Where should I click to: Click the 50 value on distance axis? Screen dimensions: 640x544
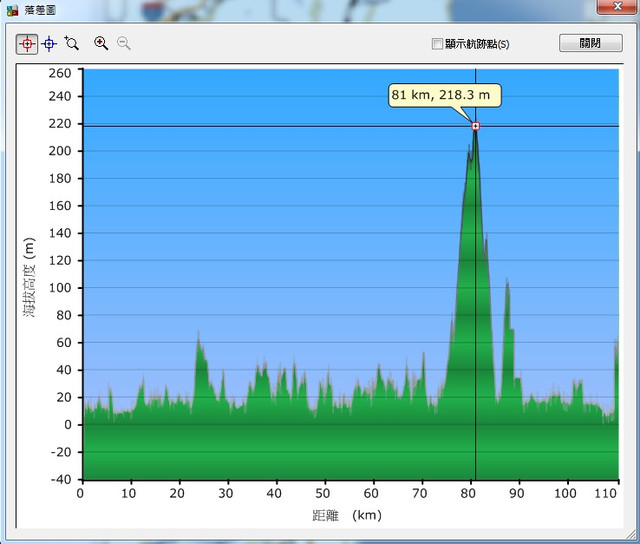pyautogui.click(x=322, y=493)
